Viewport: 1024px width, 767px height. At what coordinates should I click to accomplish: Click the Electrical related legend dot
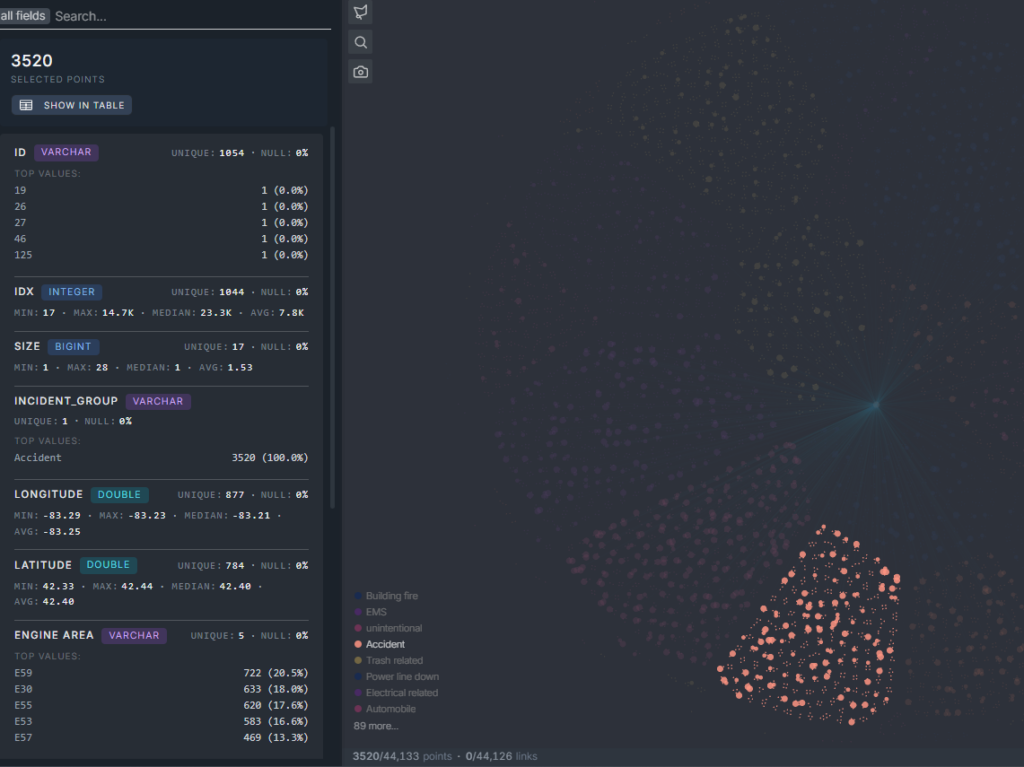358,693
